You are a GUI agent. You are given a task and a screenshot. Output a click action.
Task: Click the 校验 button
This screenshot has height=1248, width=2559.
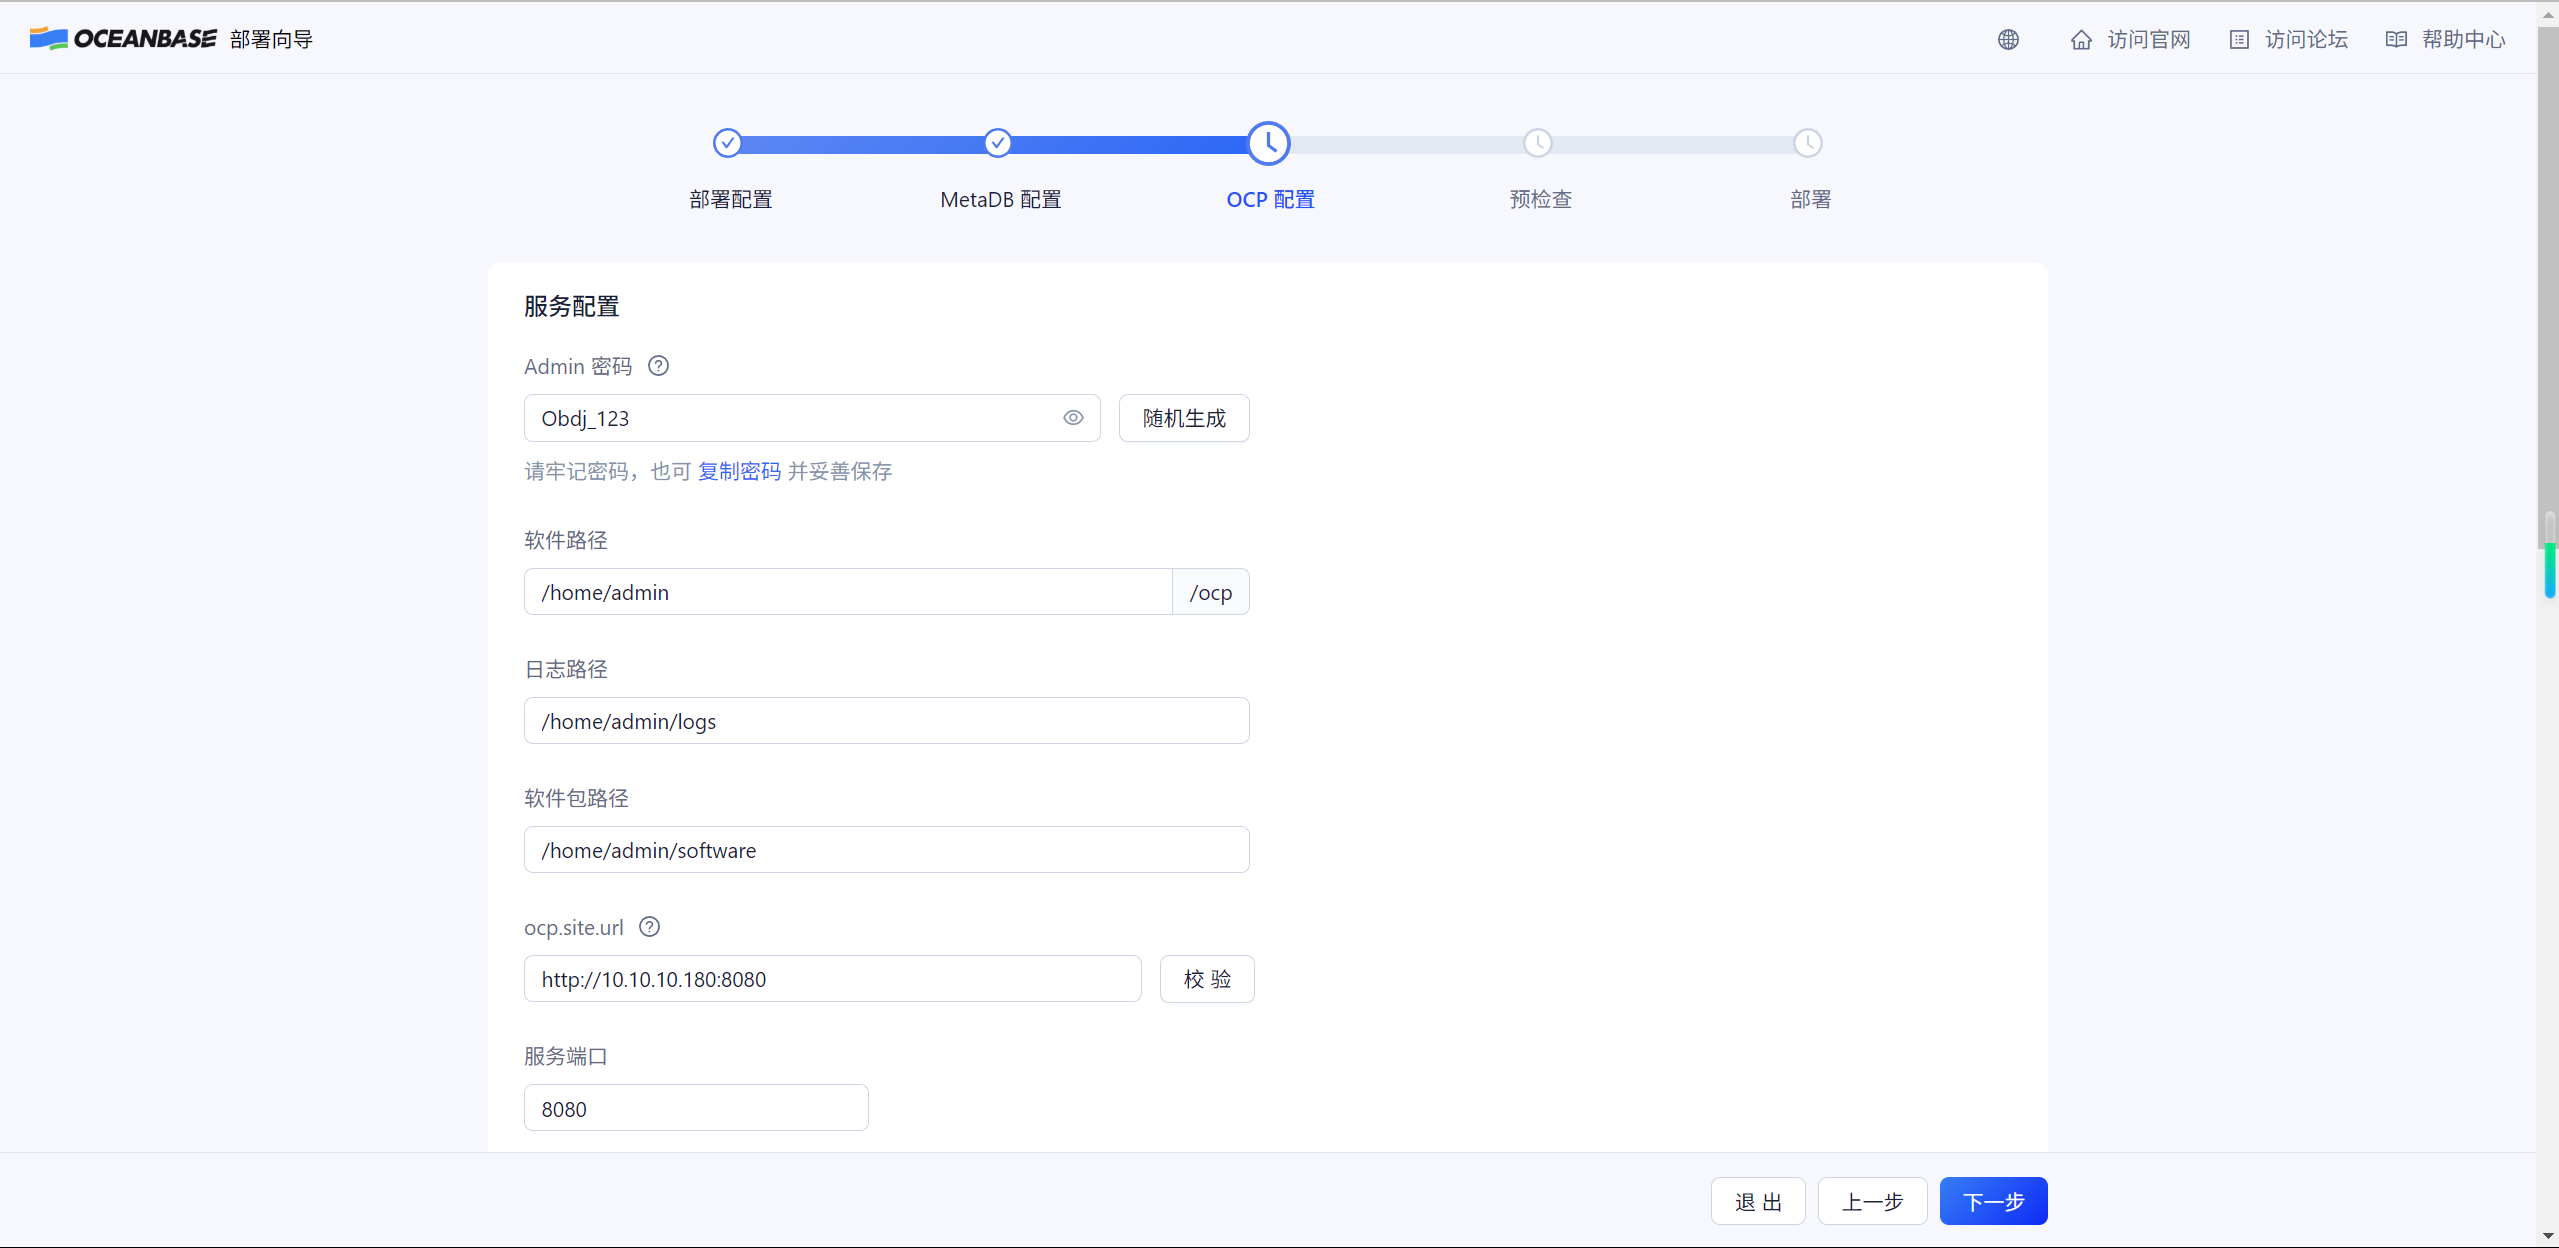click(x=1207, y=979)
